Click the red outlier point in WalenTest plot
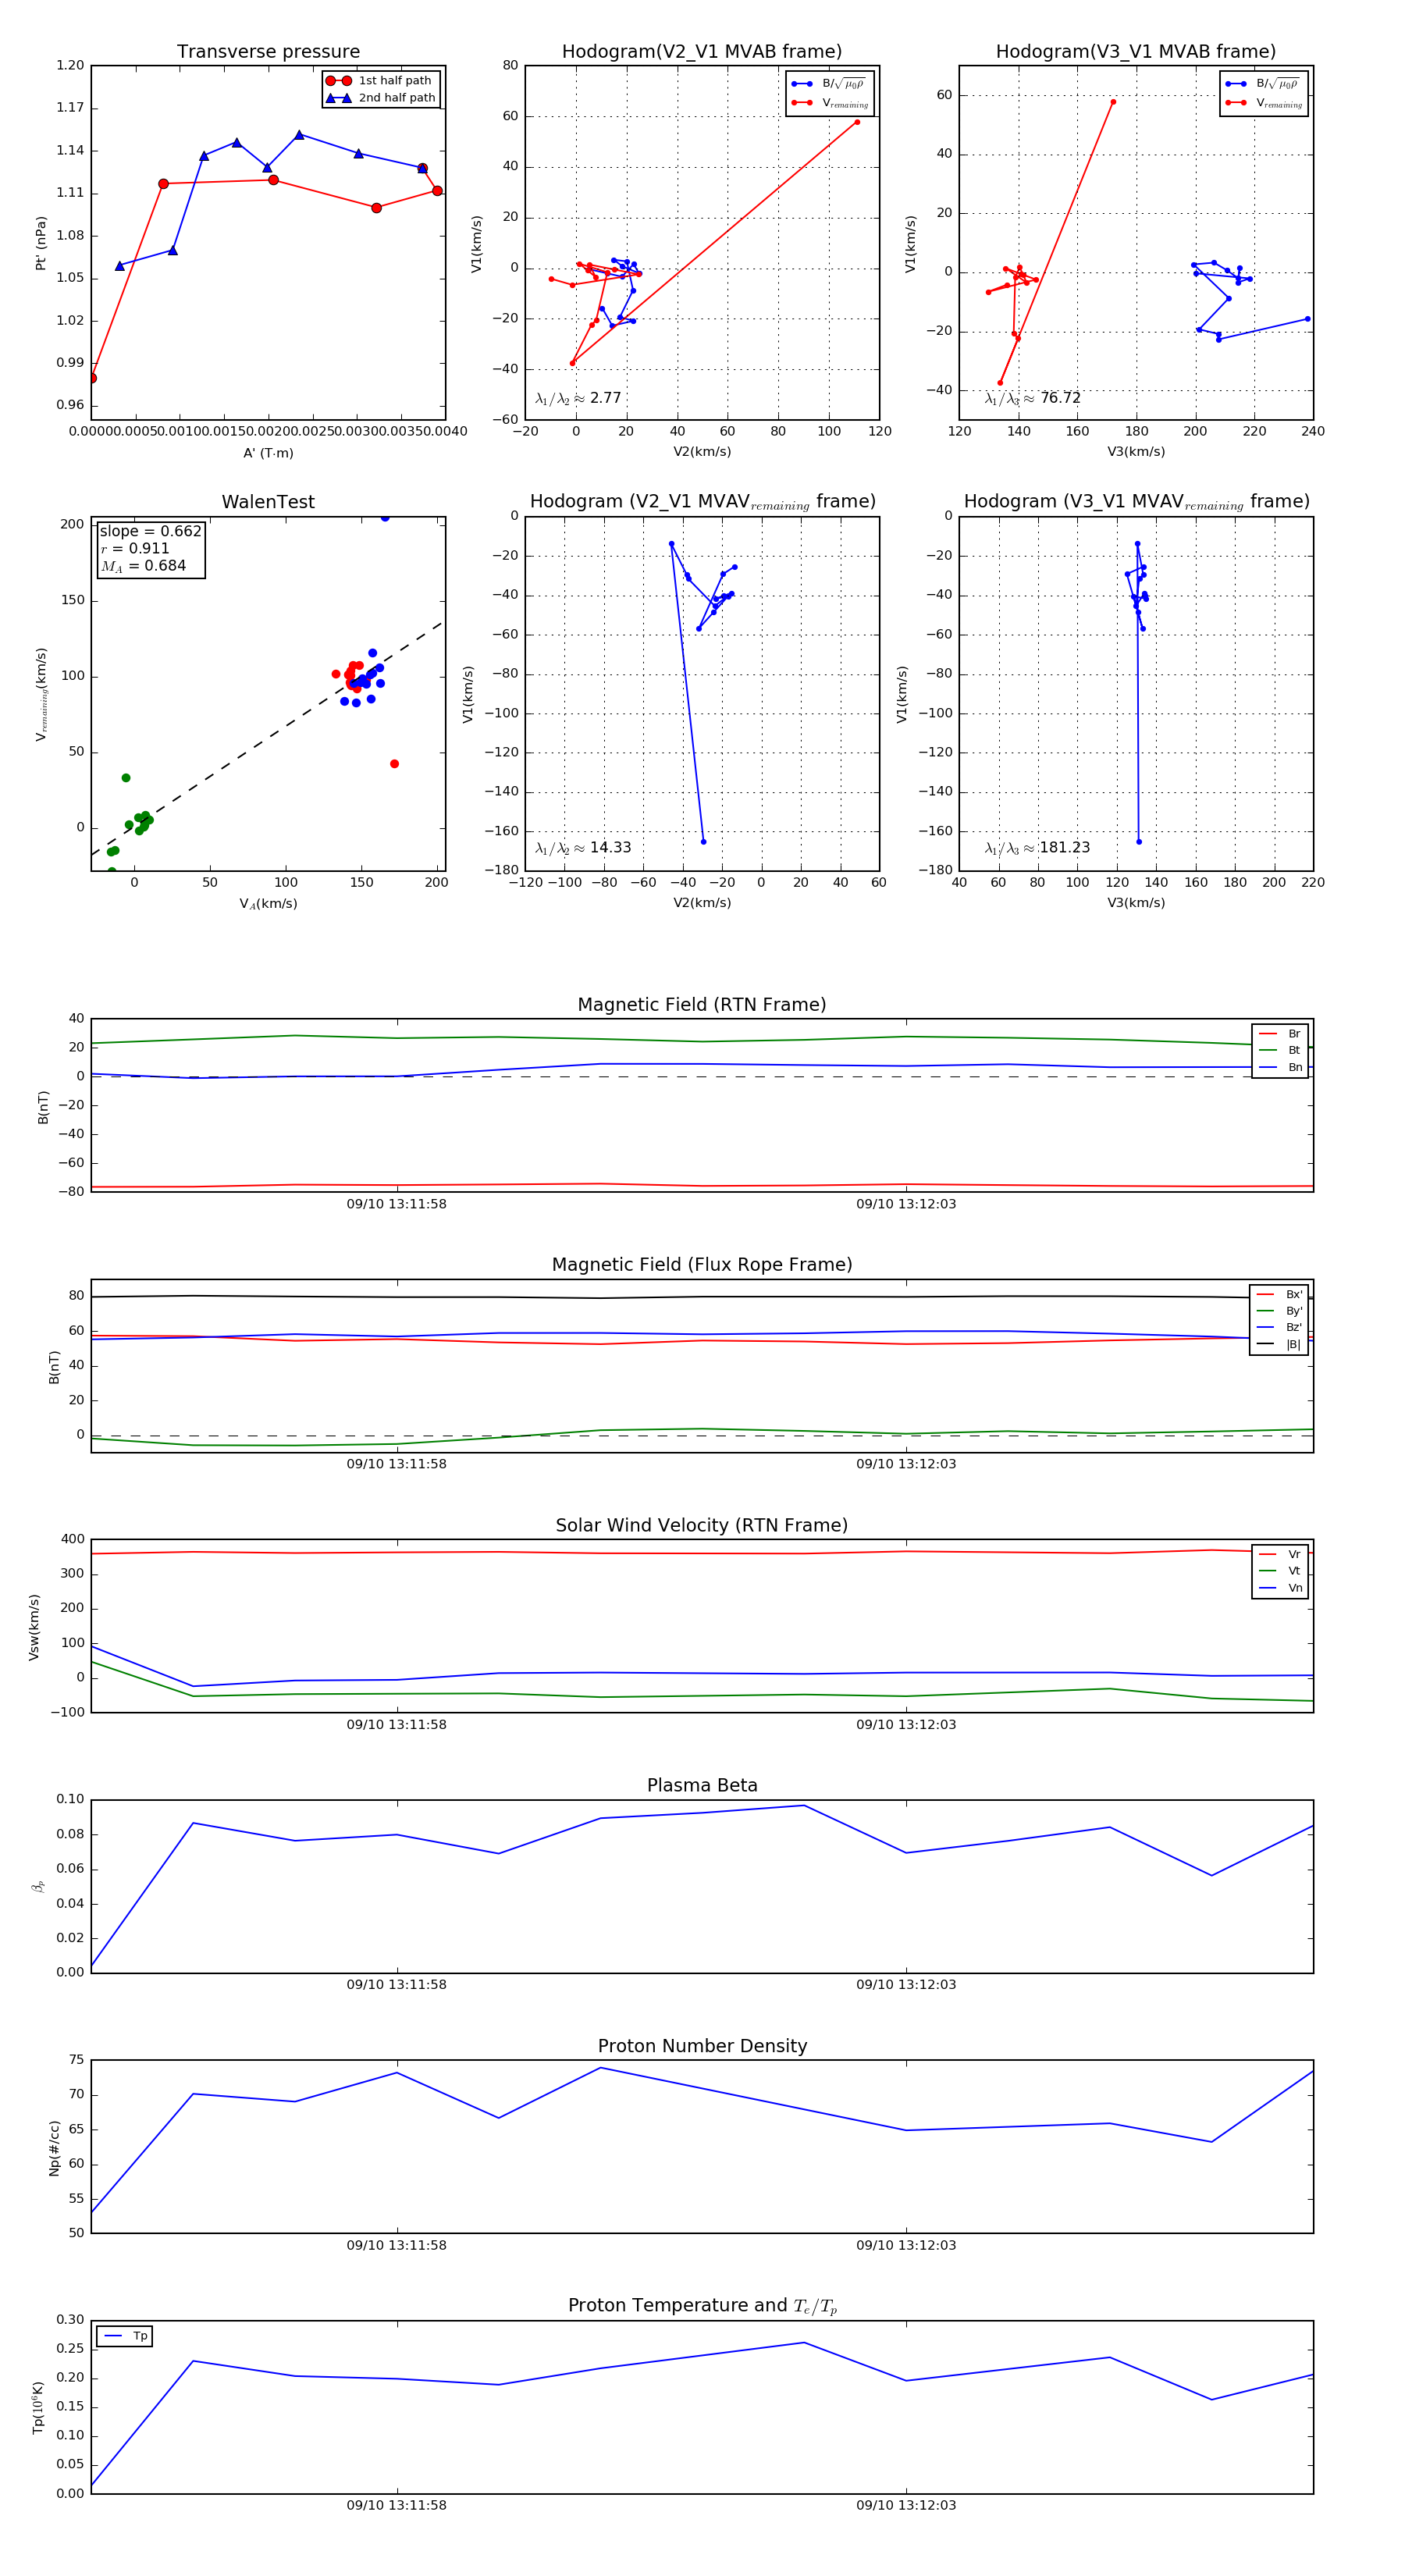The image size is (1405, 2576). click(394, 764)
